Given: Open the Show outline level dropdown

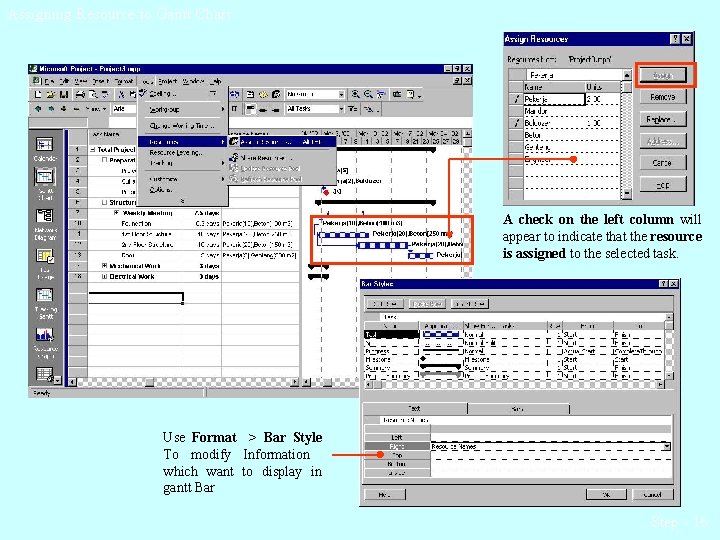Looking at the screenshot, I should pyautogui.click(x=96, y=109).
